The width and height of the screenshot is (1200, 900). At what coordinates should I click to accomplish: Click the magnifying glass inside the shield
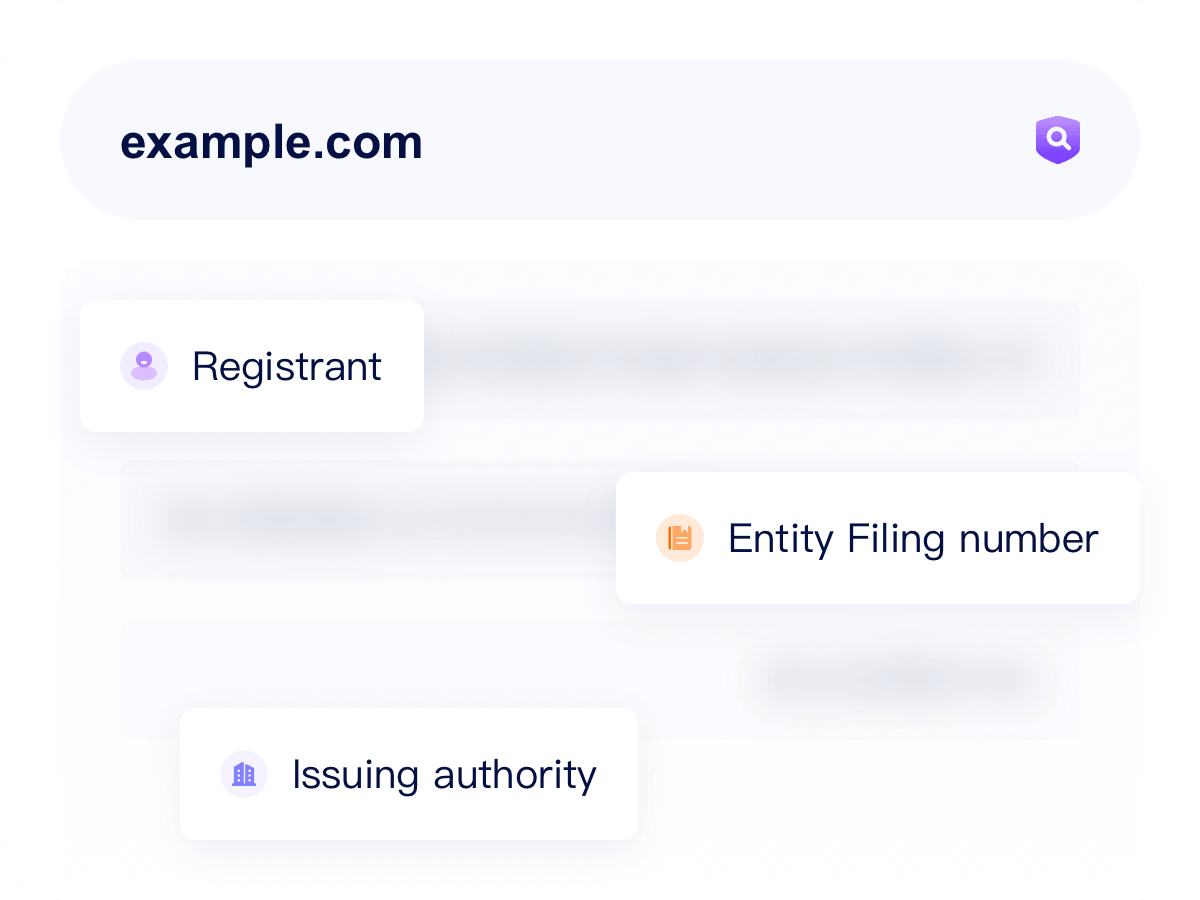point(1058,138)
